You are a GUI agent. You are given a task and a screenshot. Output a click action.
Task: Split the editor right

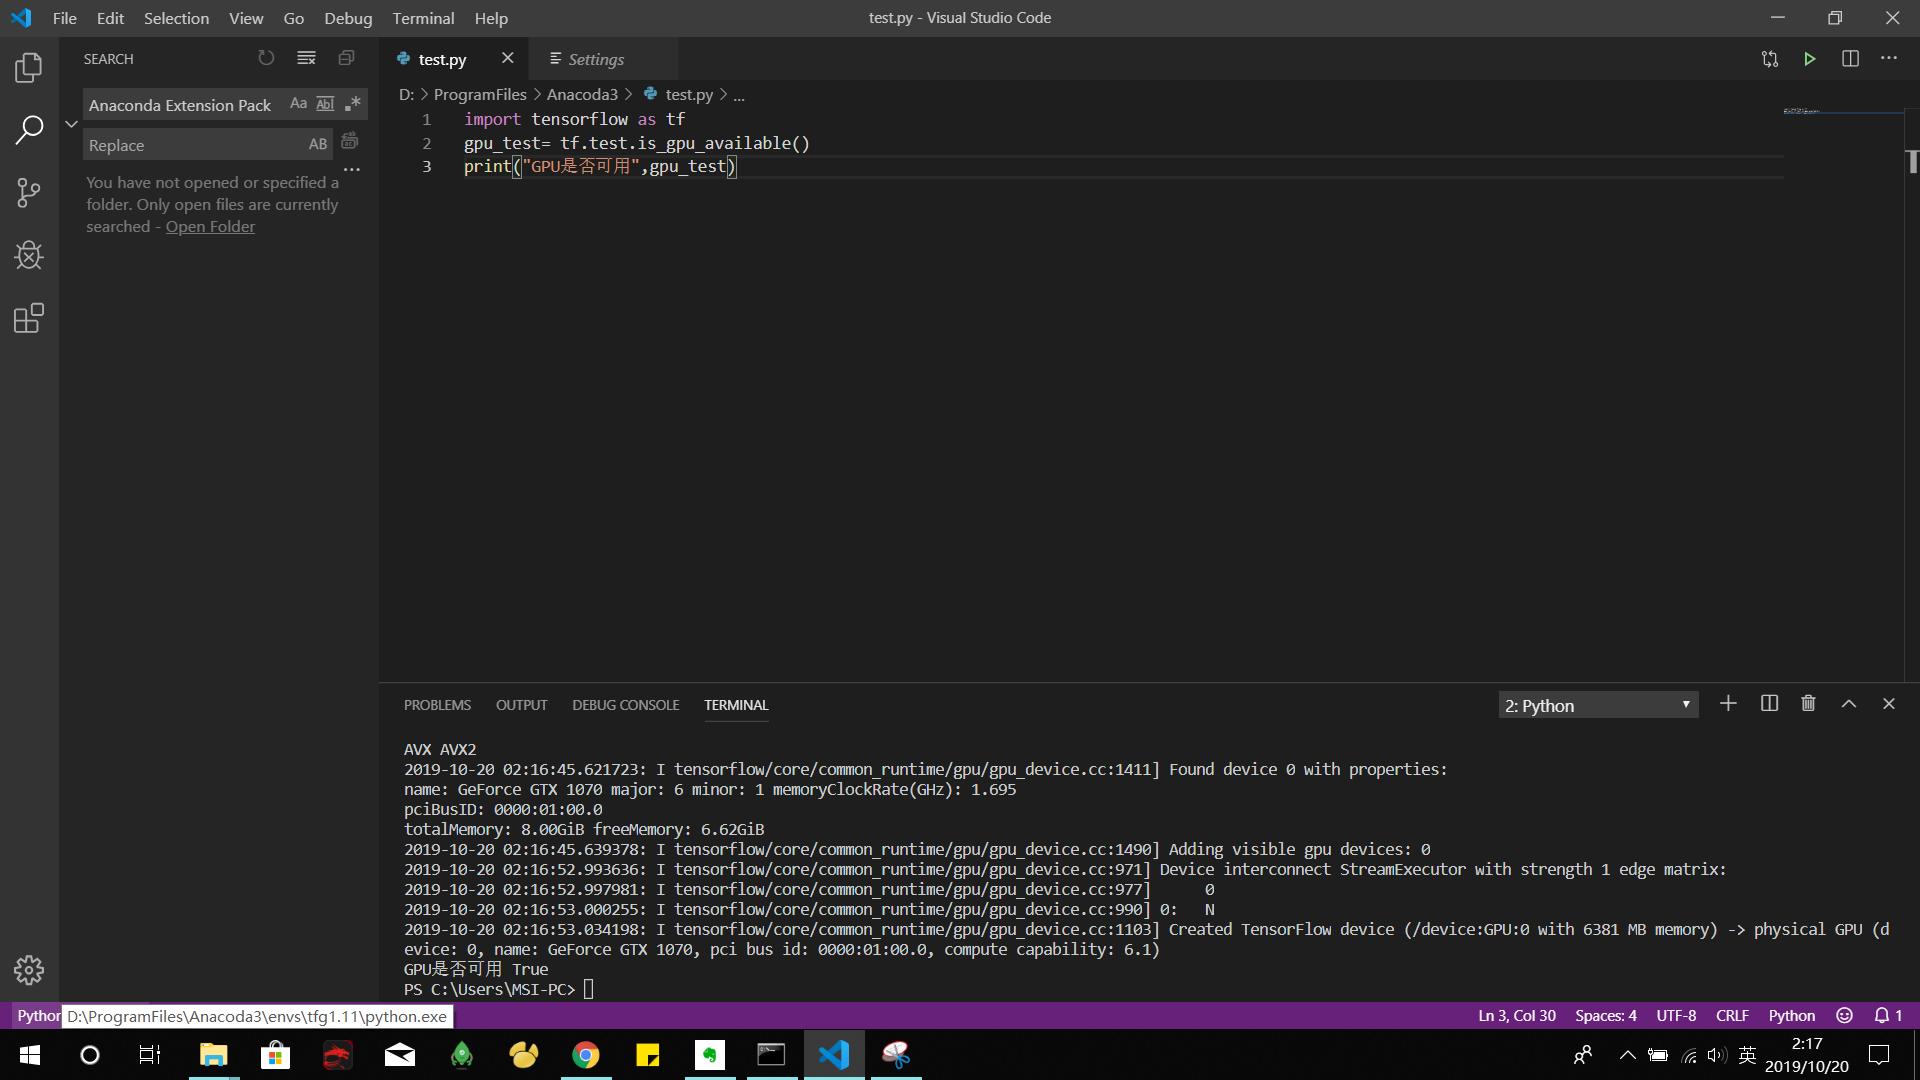(1850, 59)
